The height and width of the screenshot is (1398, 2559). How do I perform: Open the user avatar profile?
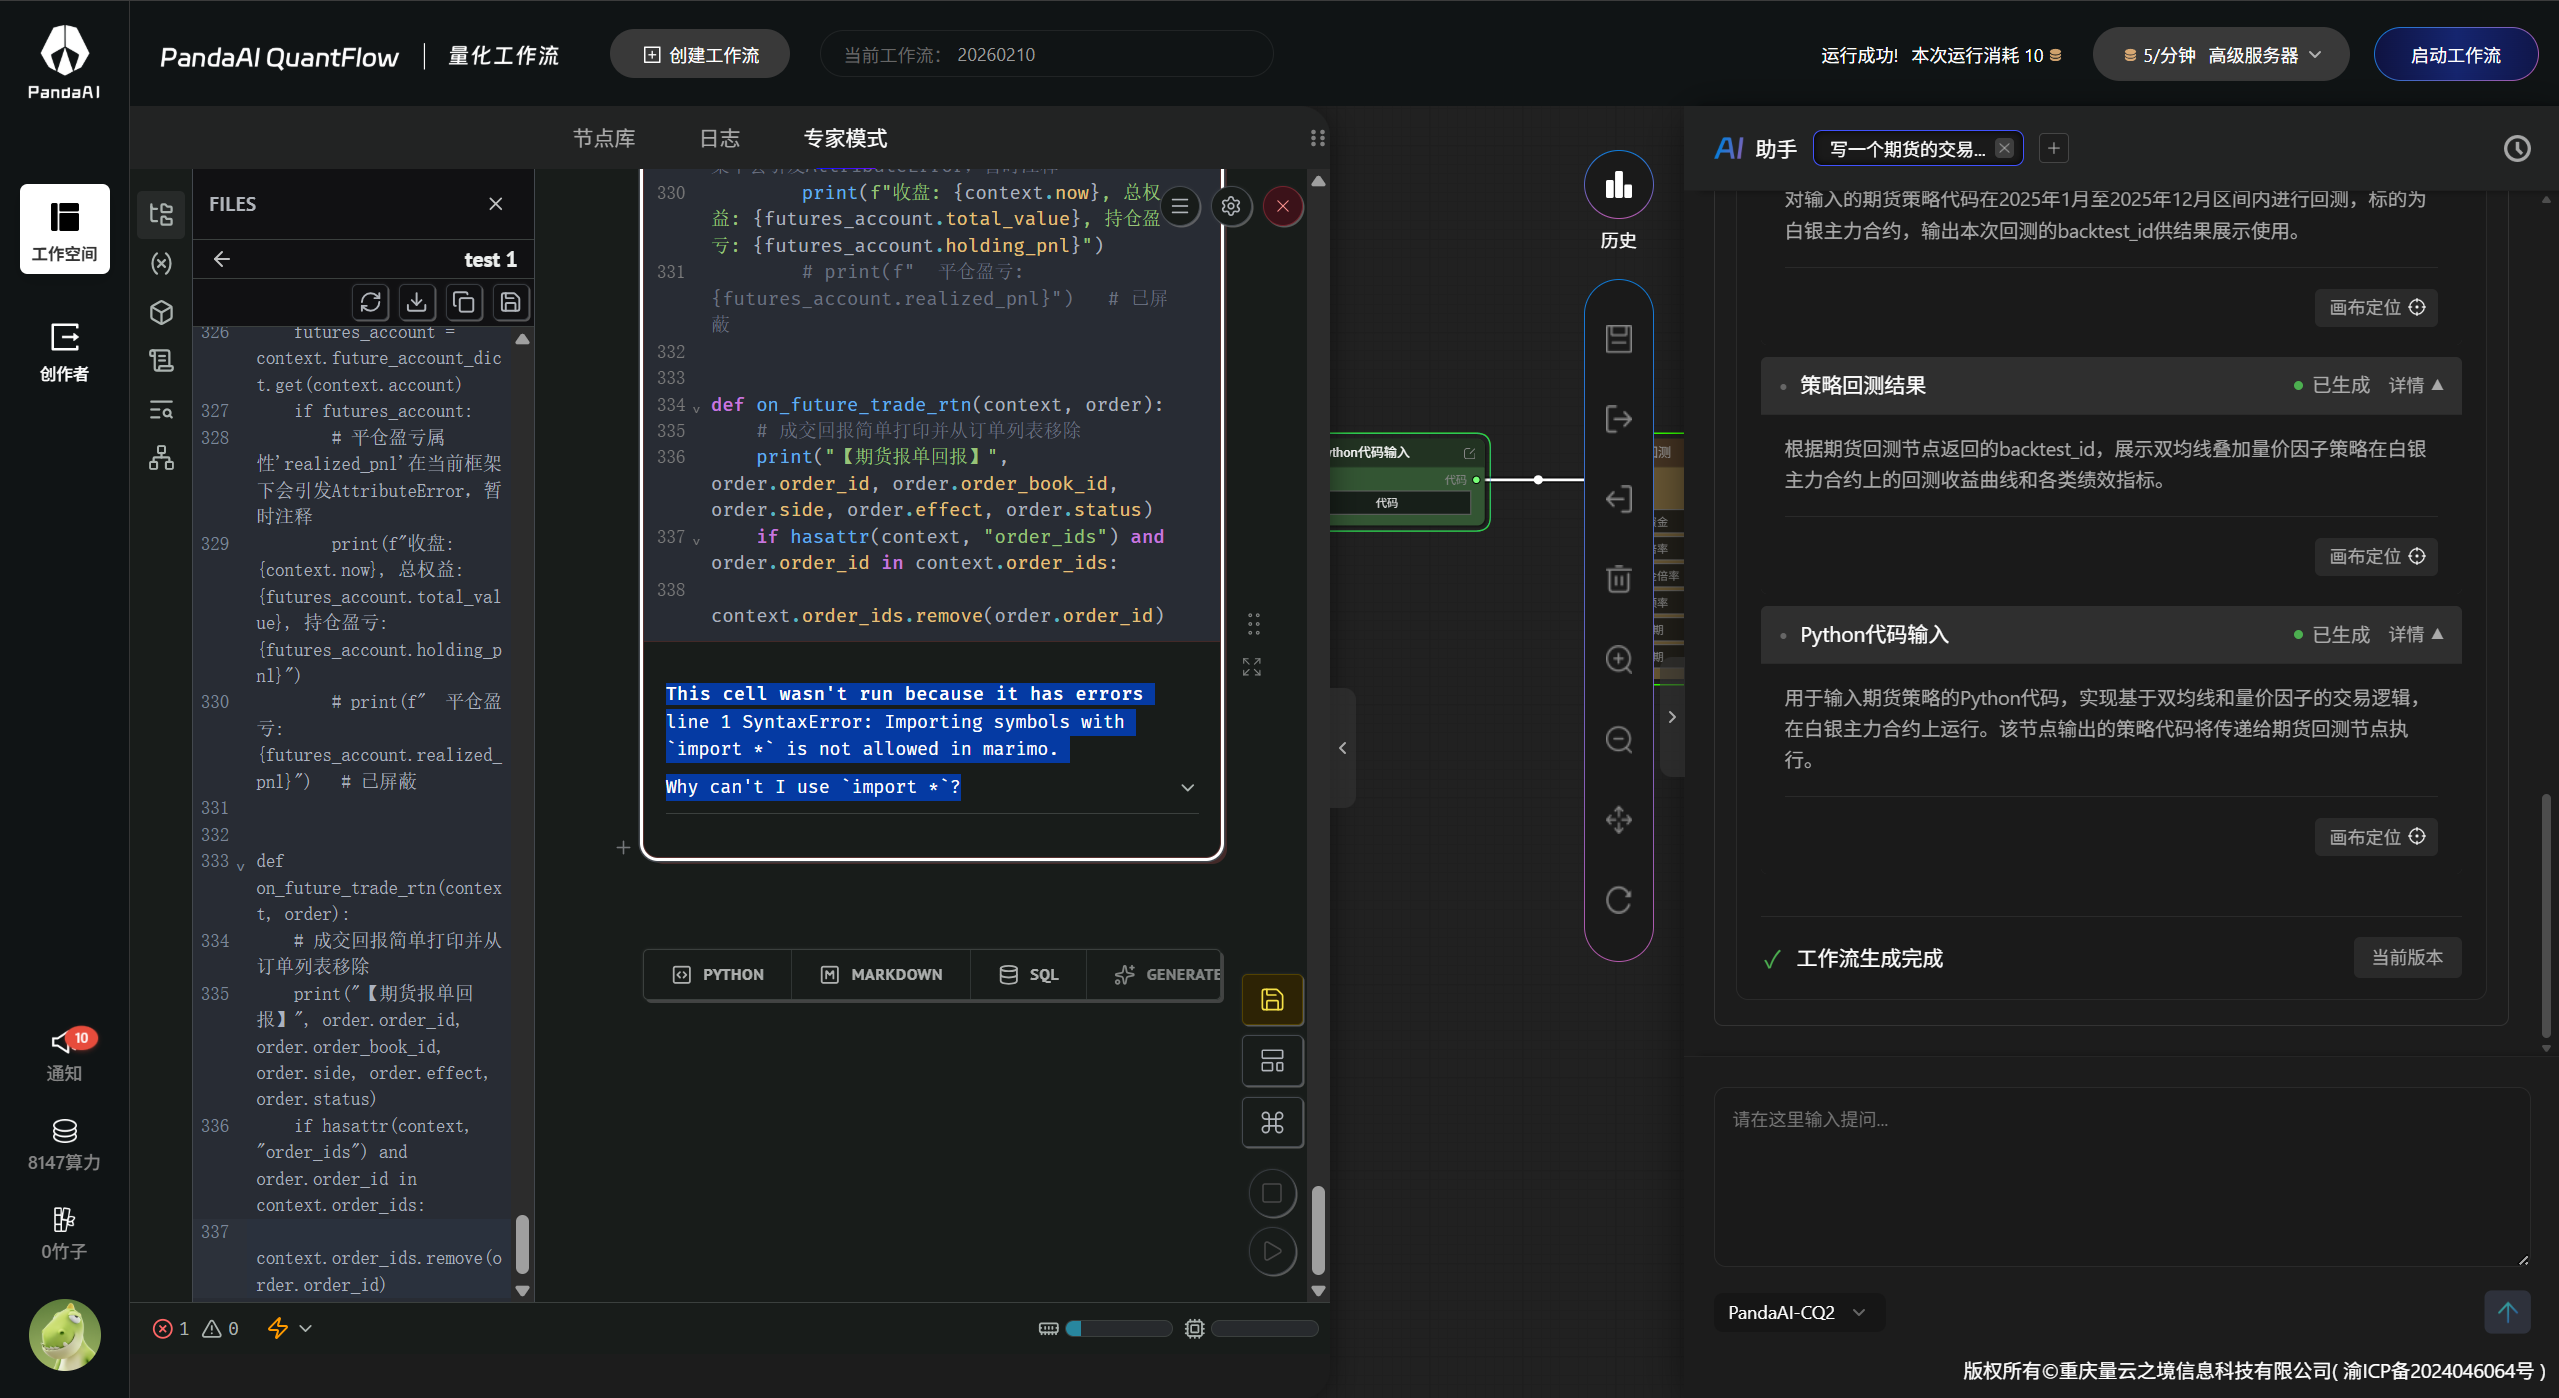click(64, 1334)
